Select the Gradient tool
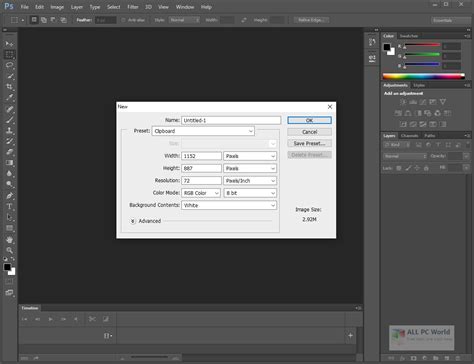The width and height of the screenshot is (474, 364). click(x=9, y=163)
